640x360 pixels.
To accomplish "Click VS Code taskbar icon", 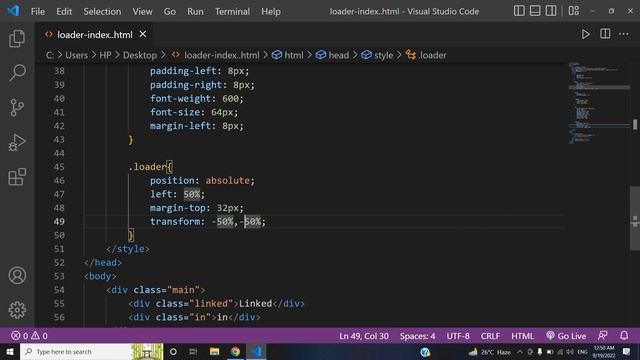I will click(256, 351).
